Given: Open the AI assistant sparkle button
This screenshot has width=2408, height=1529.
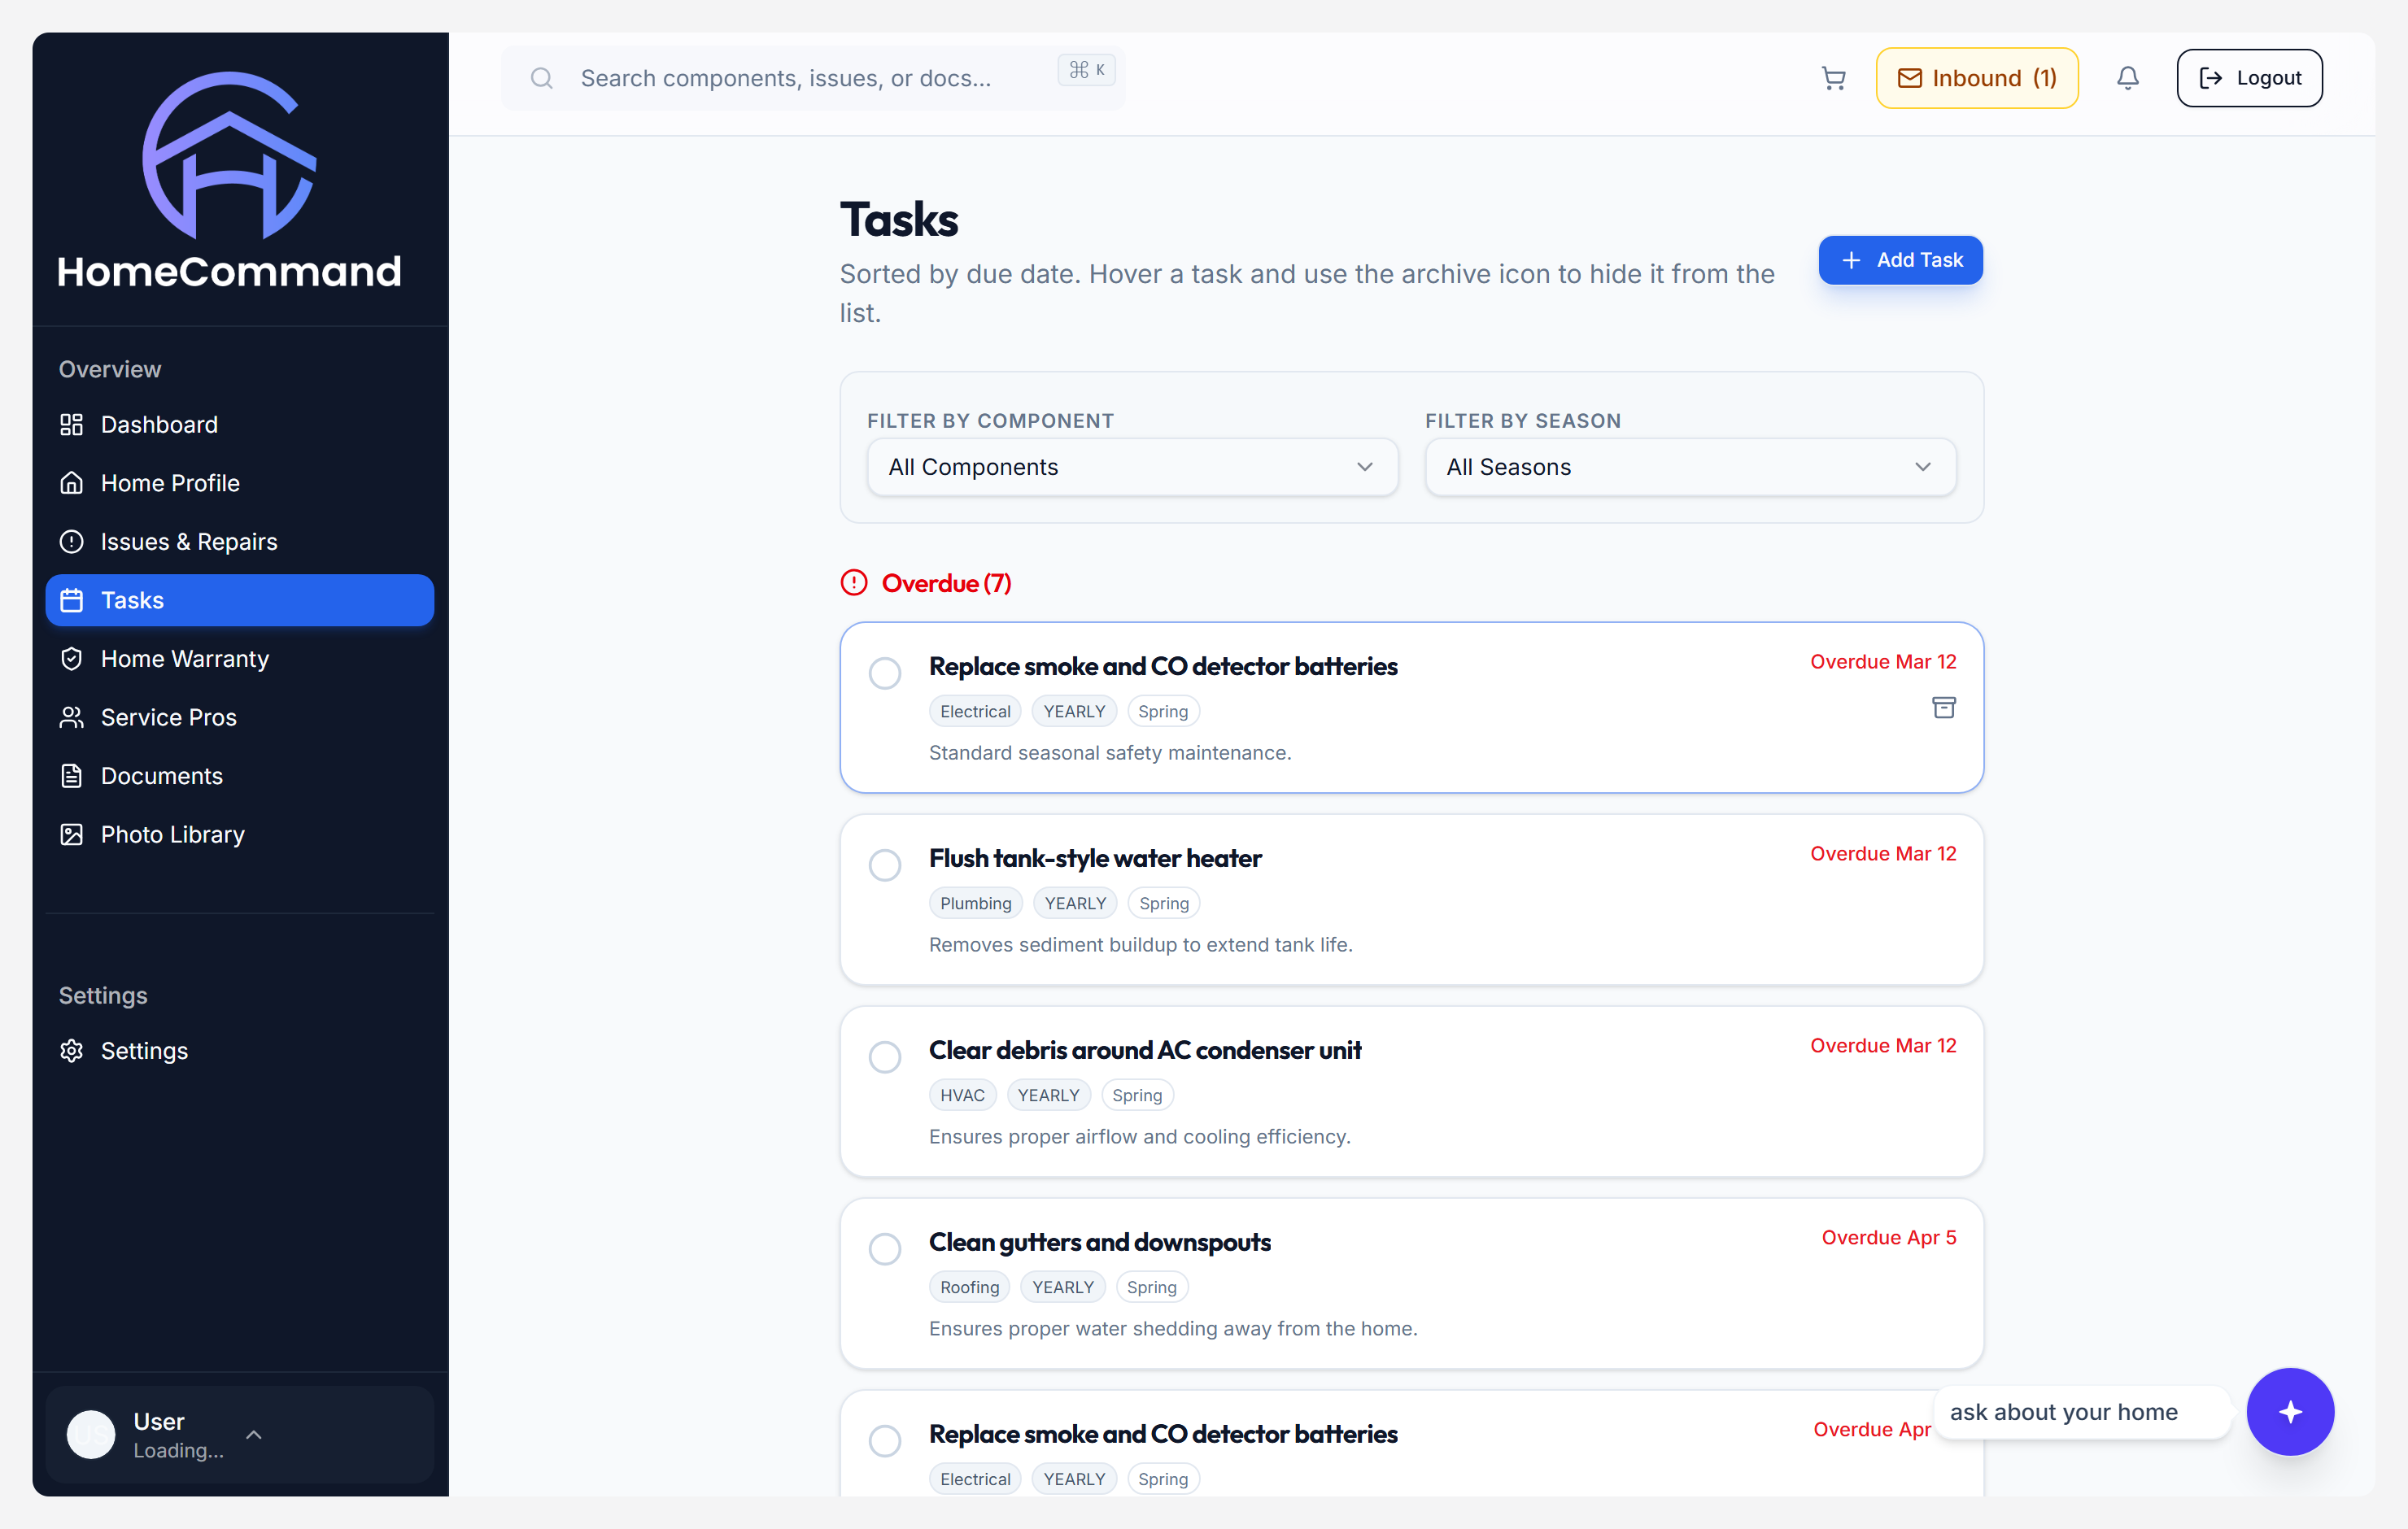Looking at the screenshot, I should [x=2290, y=1411].
